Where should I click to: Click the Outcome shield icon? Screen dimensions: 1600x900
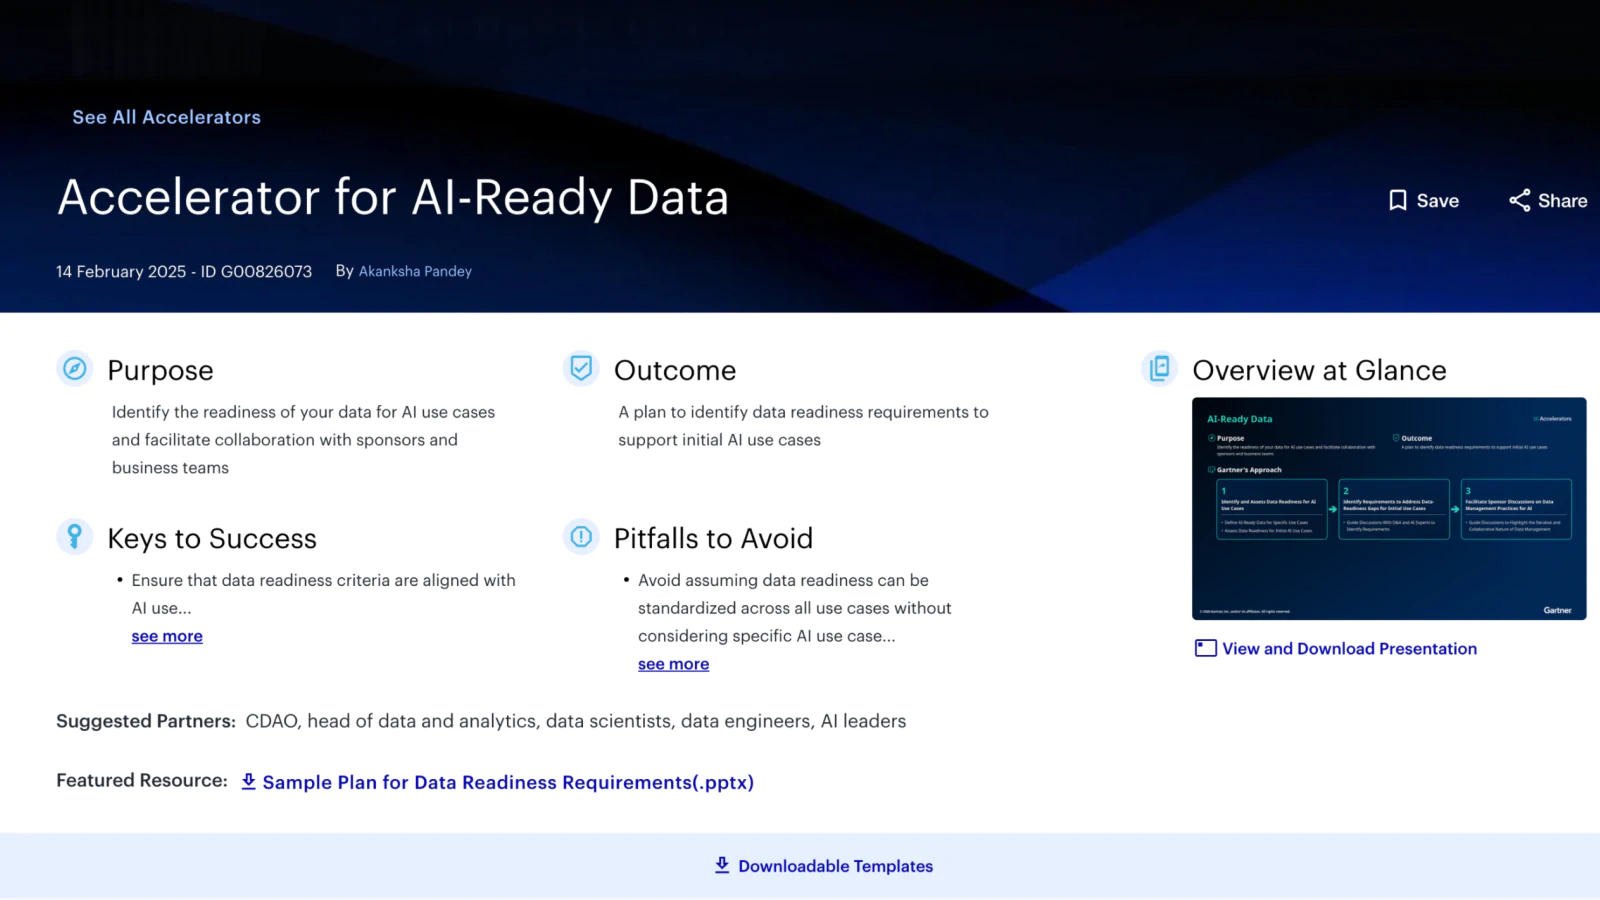(x=580, y=368)
